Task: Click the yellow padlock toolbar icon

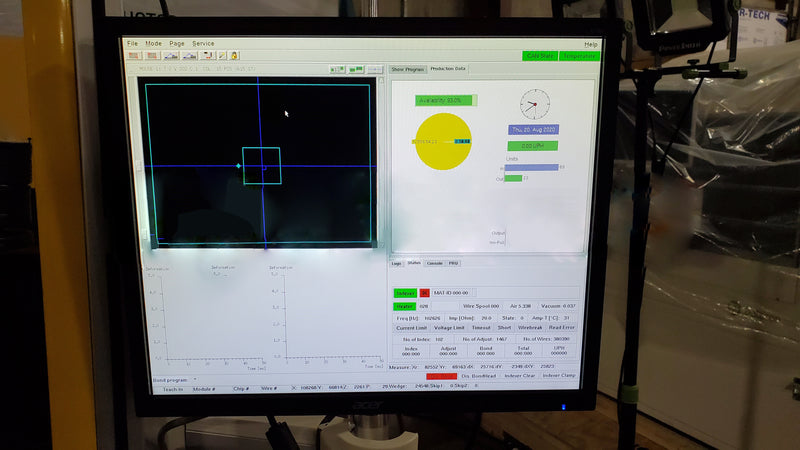Action: pyautogui.click(x=234, y=56)
